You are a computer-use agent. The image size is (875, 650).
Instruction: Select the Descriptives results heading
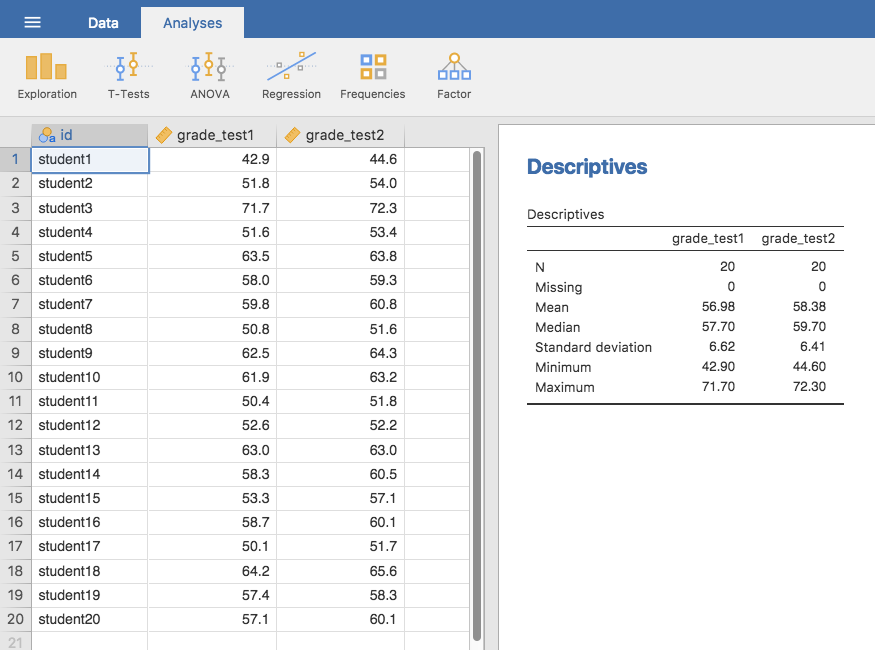pos(587,168)
